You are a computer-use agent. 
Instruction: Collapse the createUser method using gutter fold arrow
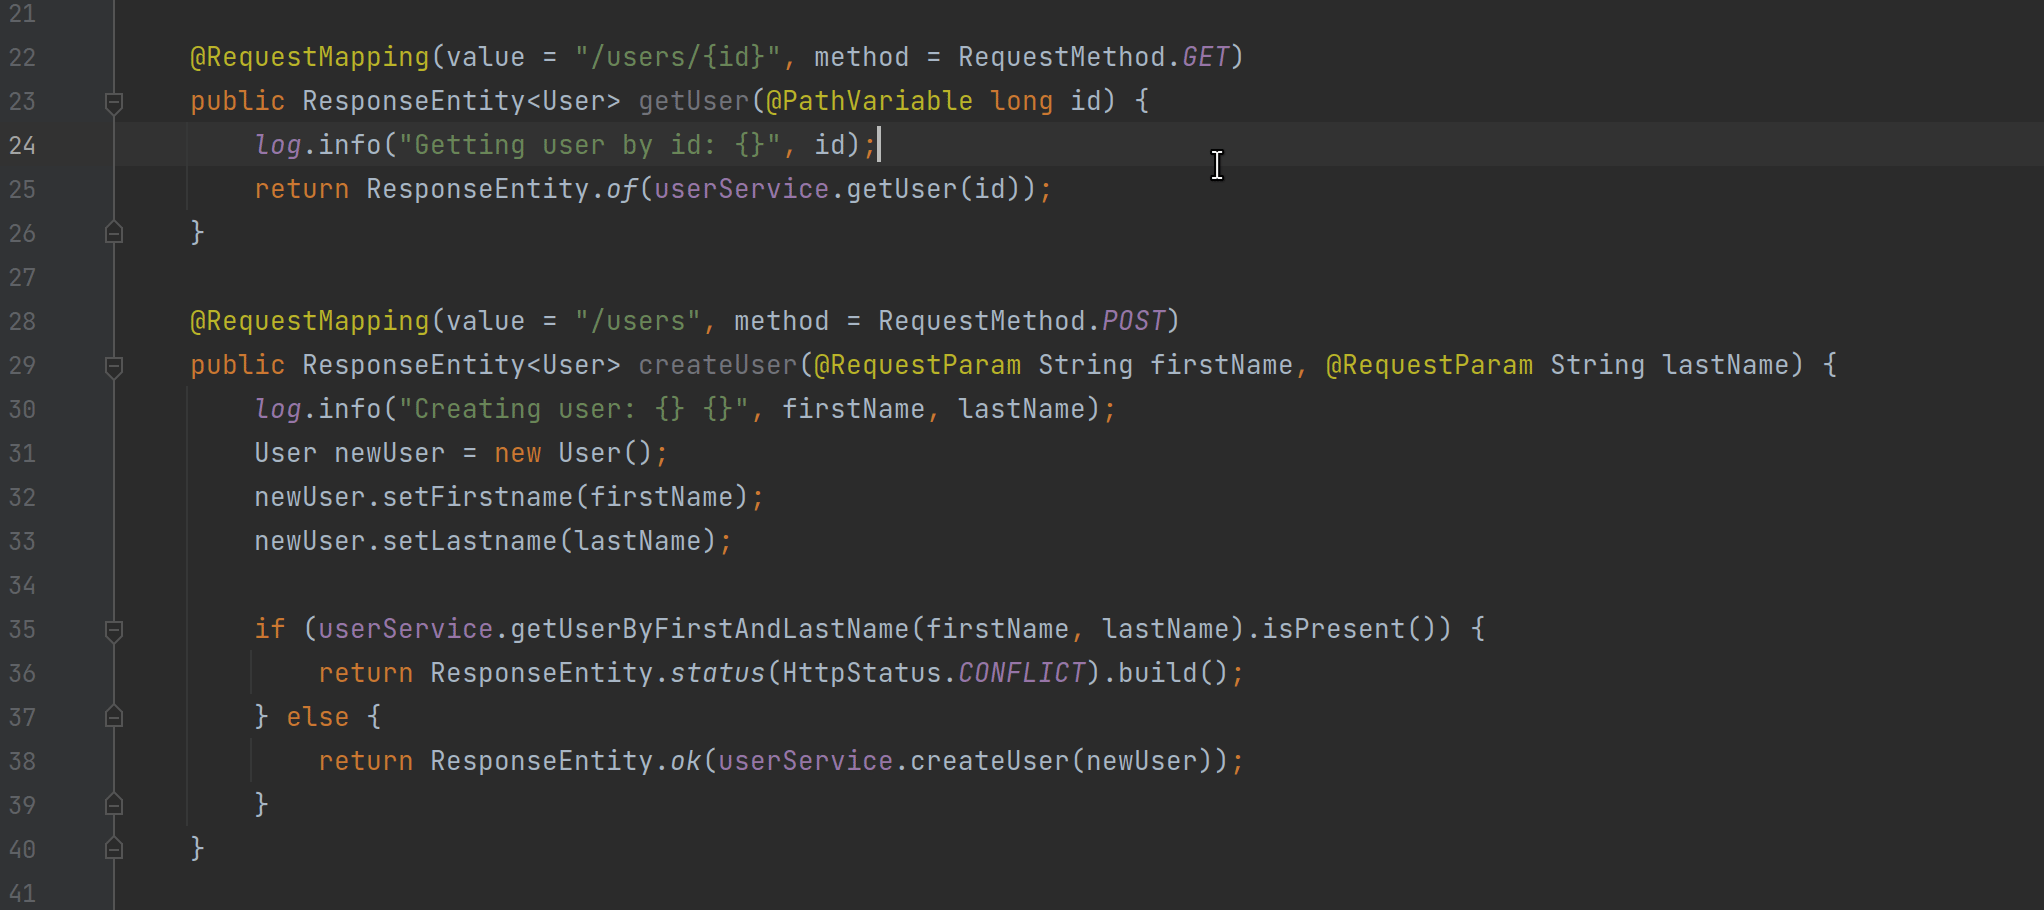click(x=113, y=366)
